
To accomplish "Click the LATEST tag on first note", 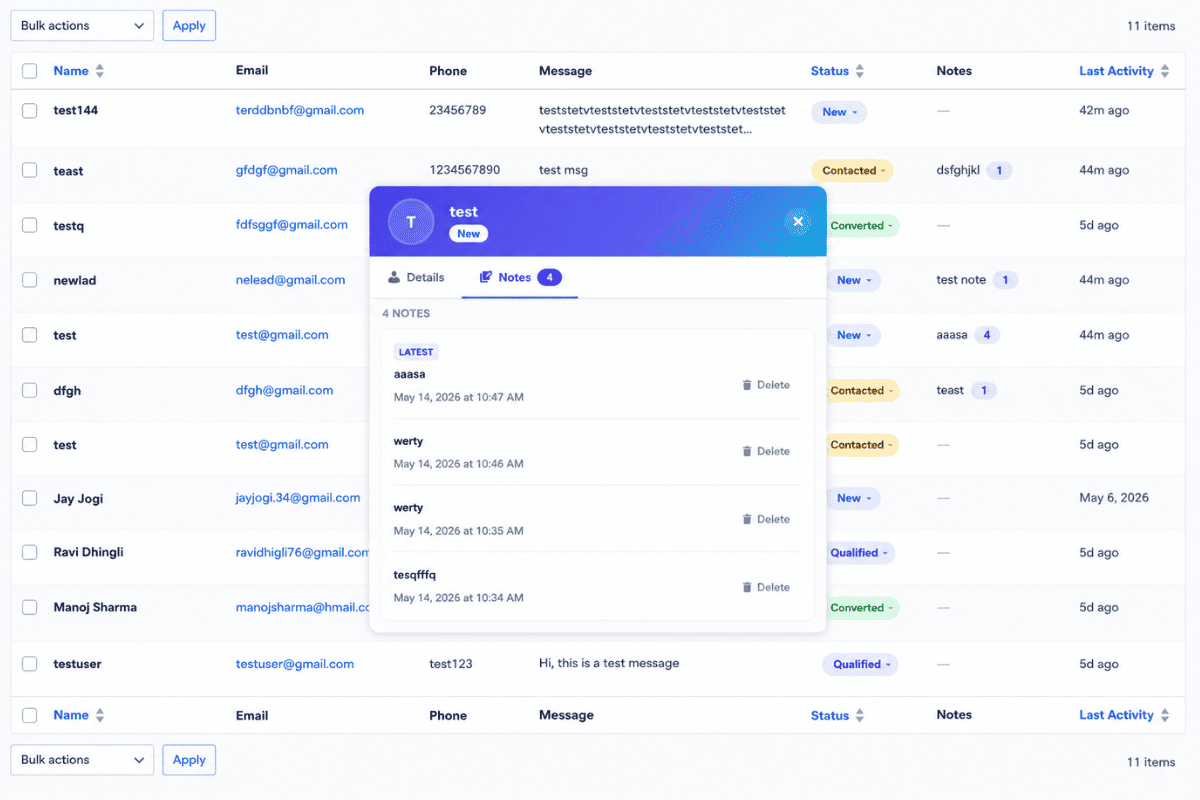I will 416,352.
